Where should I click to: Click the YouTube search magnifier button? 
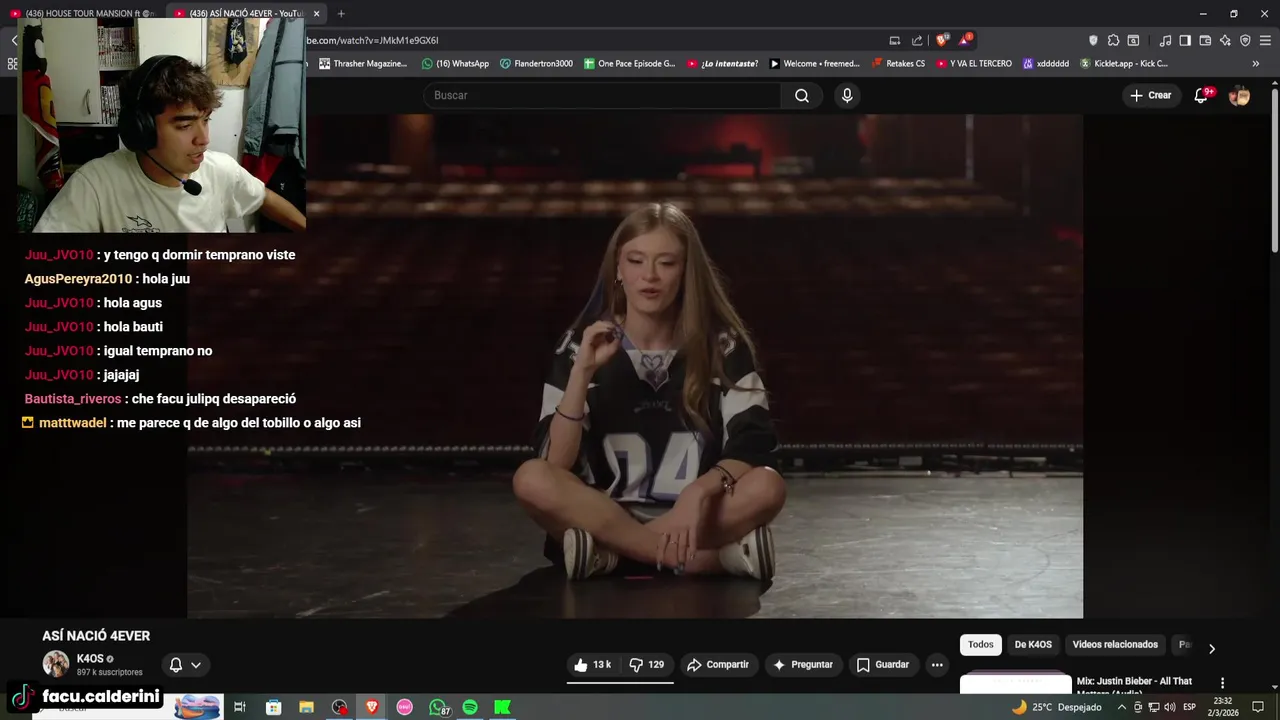click(802, 95)
